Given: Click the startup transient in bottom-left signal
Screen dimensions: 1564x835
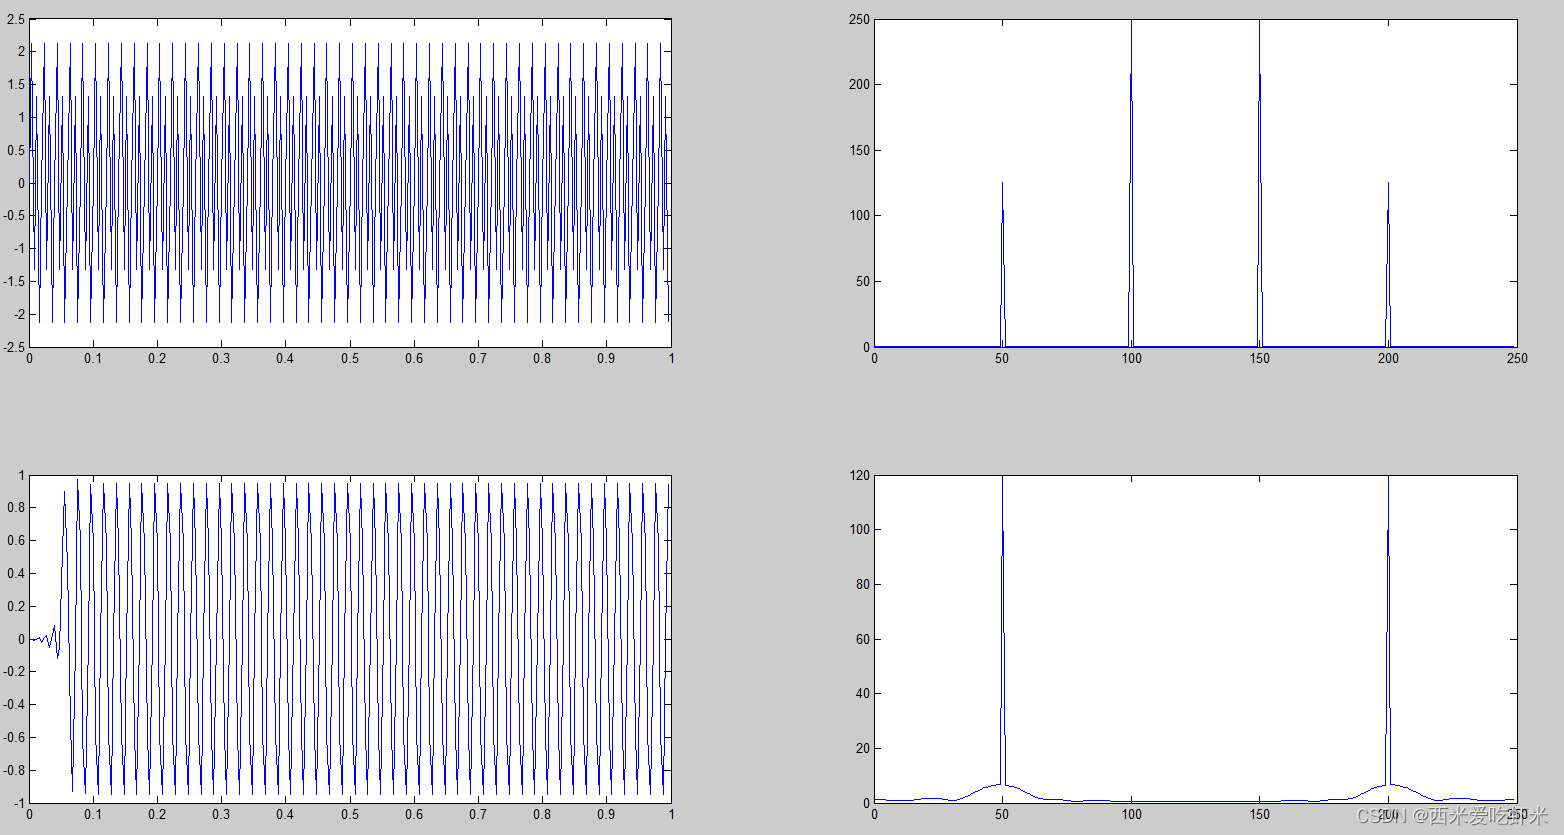Looking at the screenshot, I should click(48, 640).
